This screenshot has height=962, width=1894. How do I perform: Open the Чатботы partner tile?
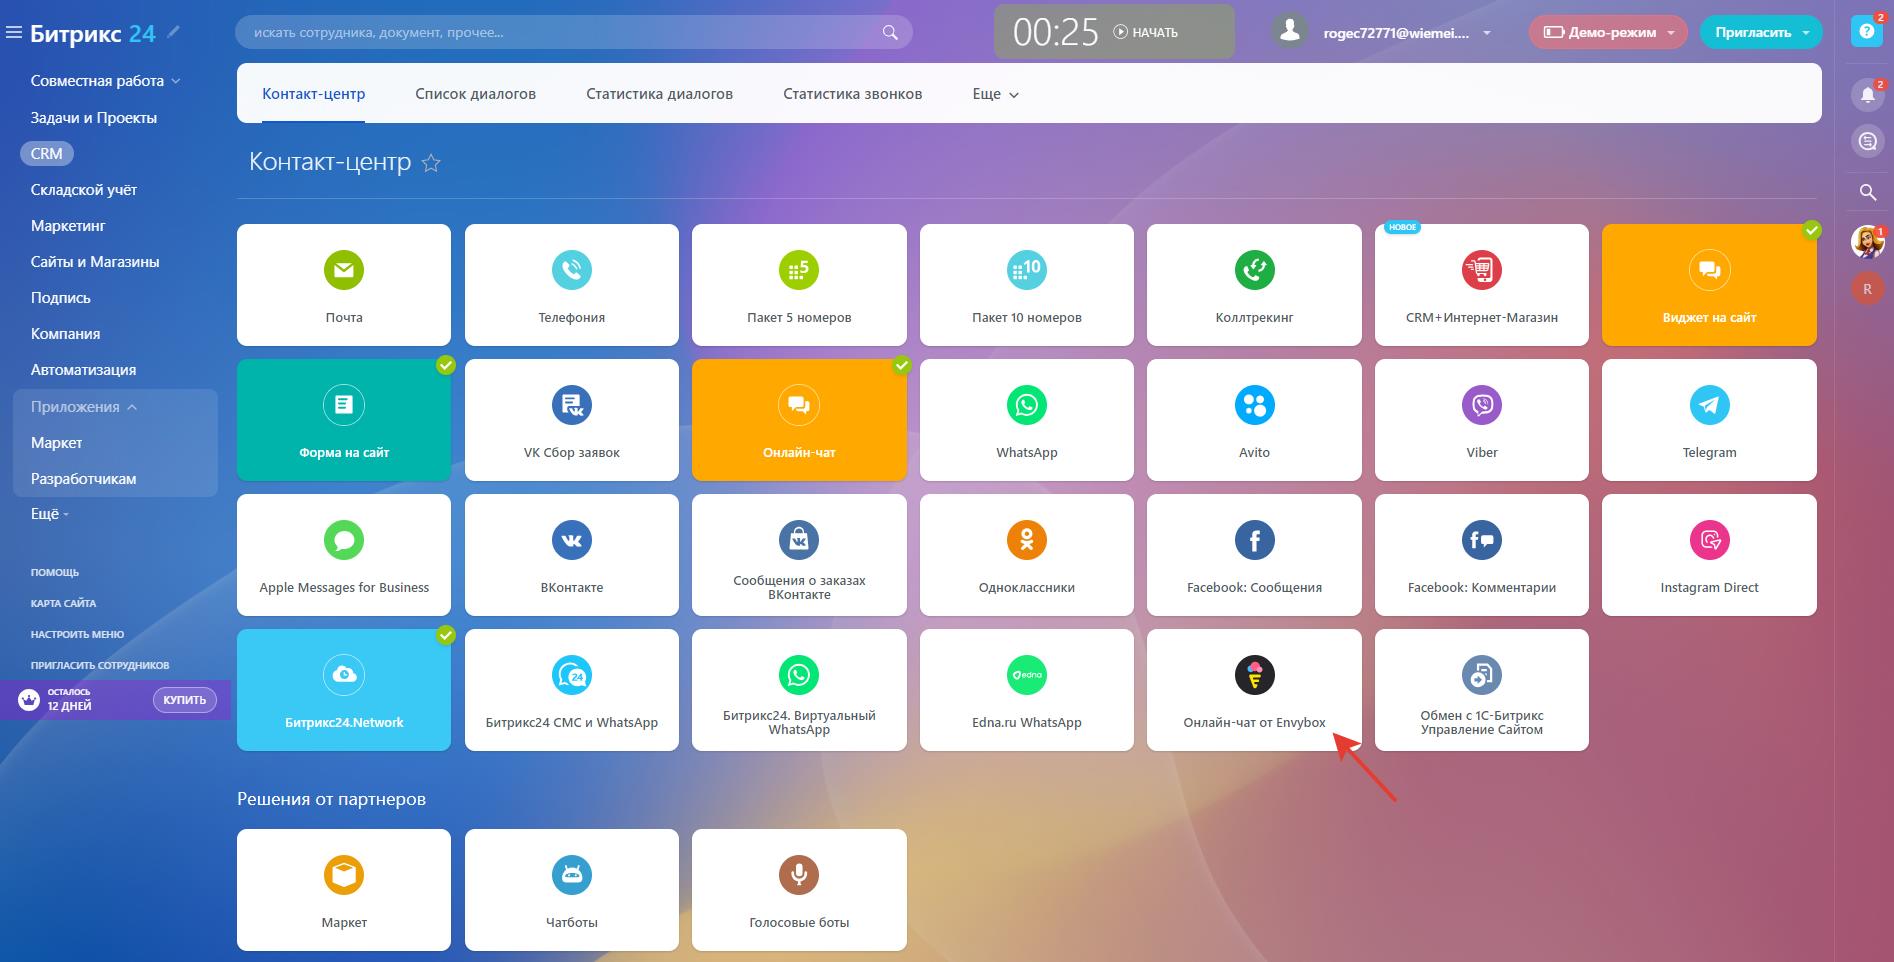[572, 890]
